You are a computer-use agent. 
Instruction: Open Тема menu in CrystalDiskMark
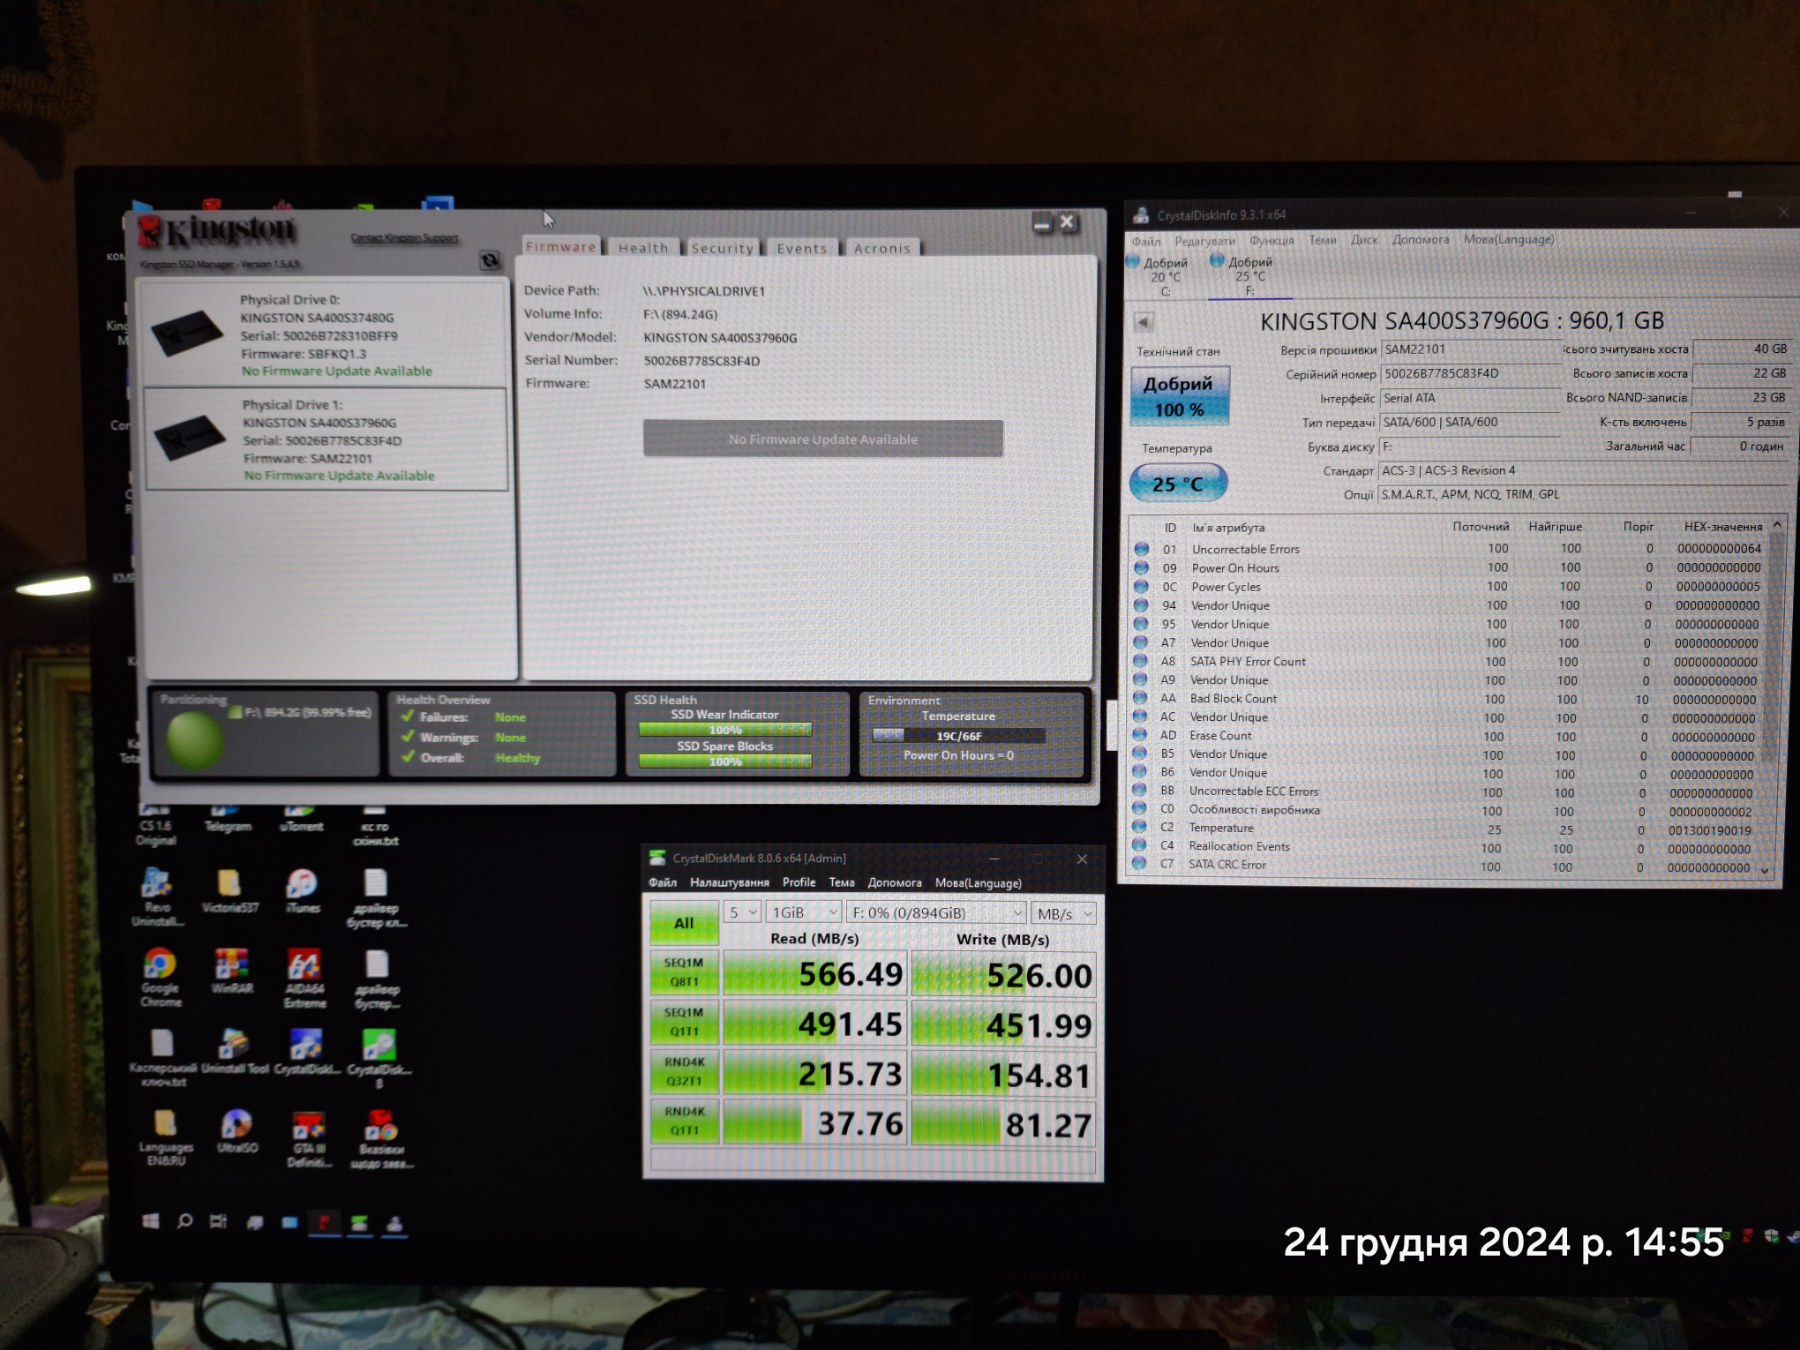[x=841, y=882]
